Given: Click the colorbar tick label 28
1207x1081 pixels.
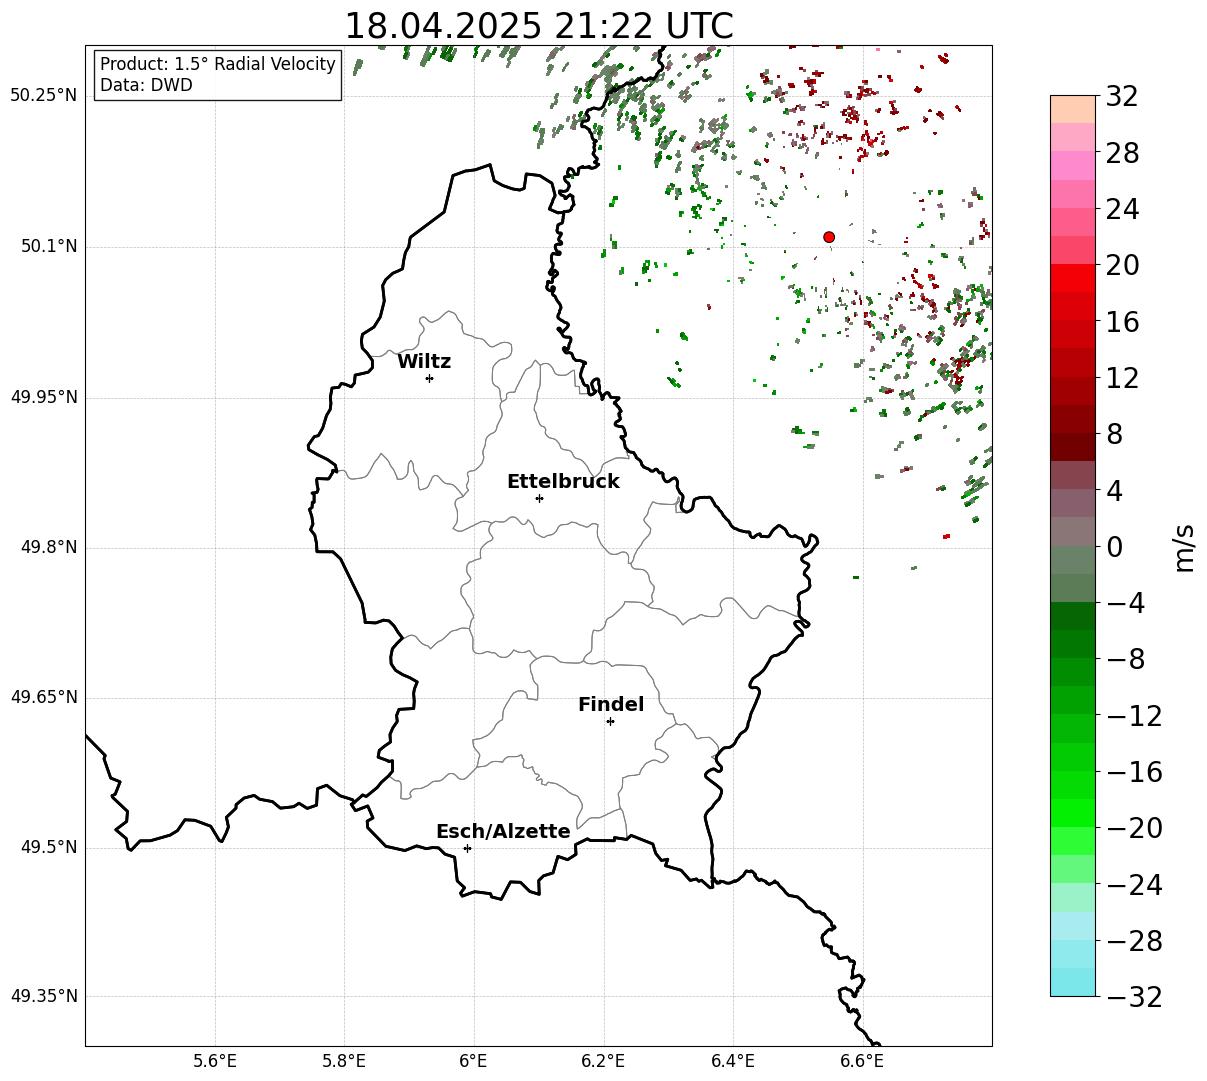Looking at the screenshot, I should click(x=1122, y=153).
